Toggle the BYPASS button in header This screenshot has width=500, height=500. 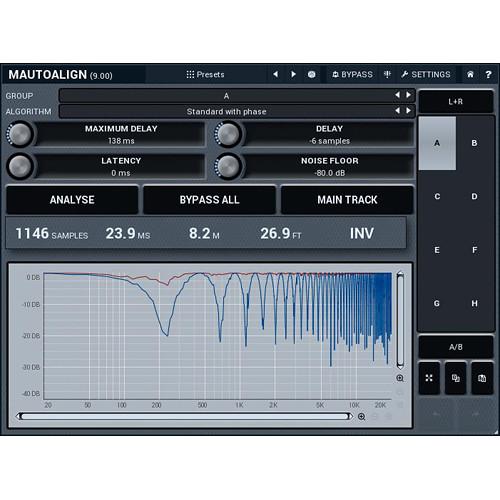[352, 74]
